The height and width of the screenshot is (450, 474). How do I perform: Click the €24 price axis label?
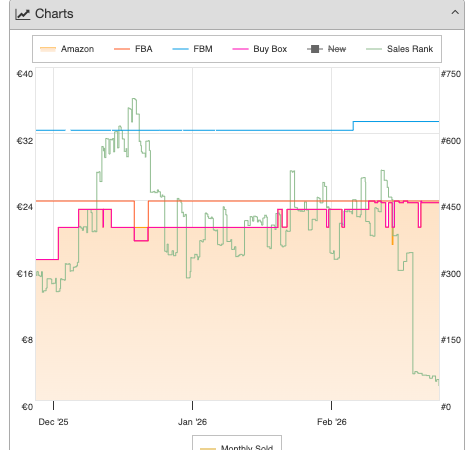[x=25, y=207]
